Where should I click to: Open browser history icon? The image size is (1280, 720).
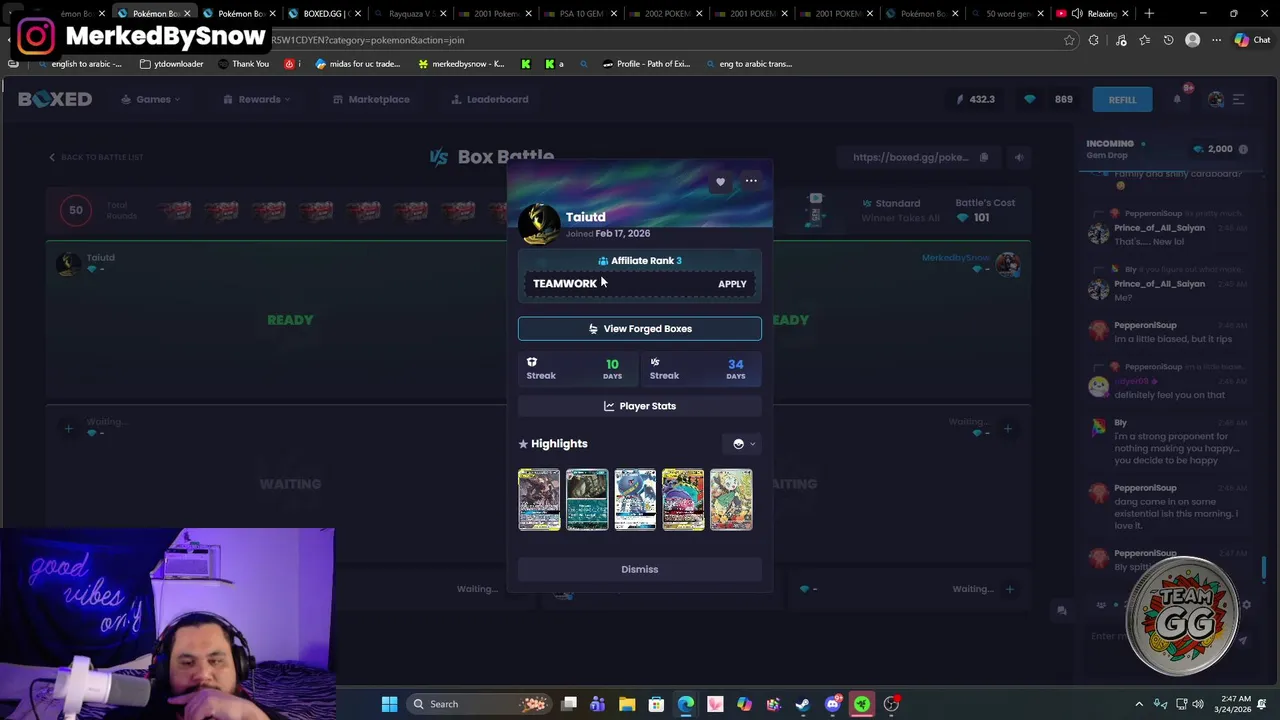1168,40
